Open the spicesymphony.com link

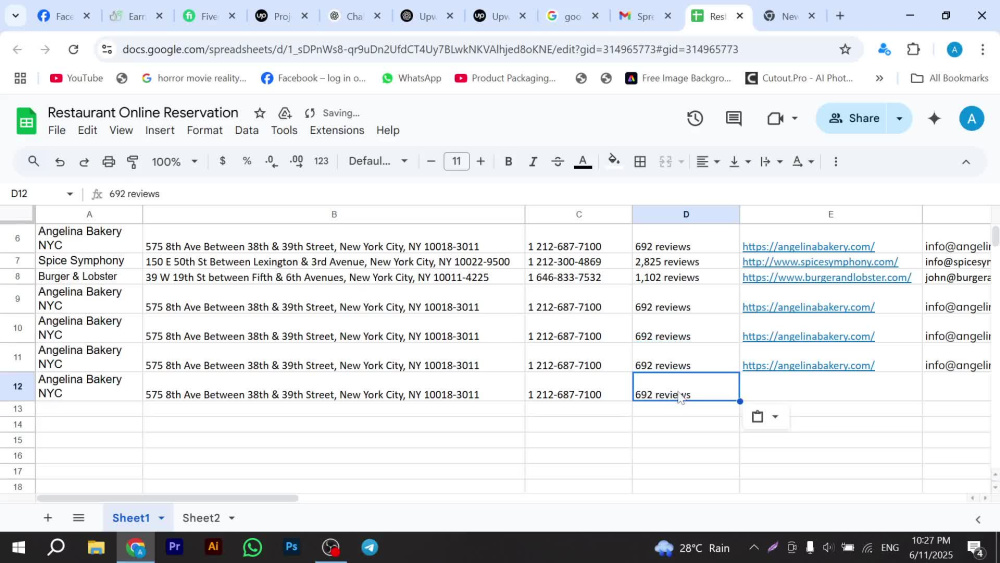pos(820,261)
